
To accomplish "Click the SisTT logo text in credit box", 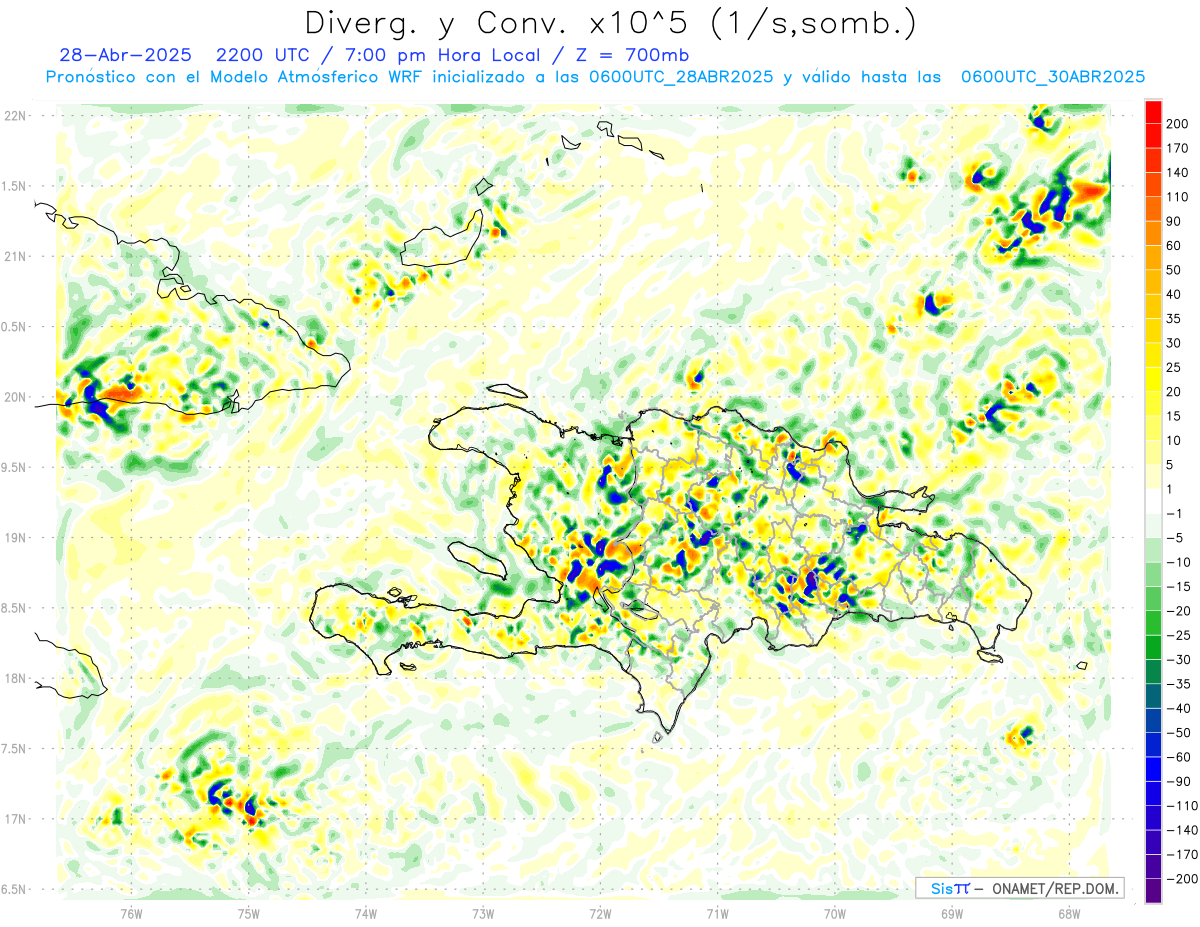I will point(949,888).
